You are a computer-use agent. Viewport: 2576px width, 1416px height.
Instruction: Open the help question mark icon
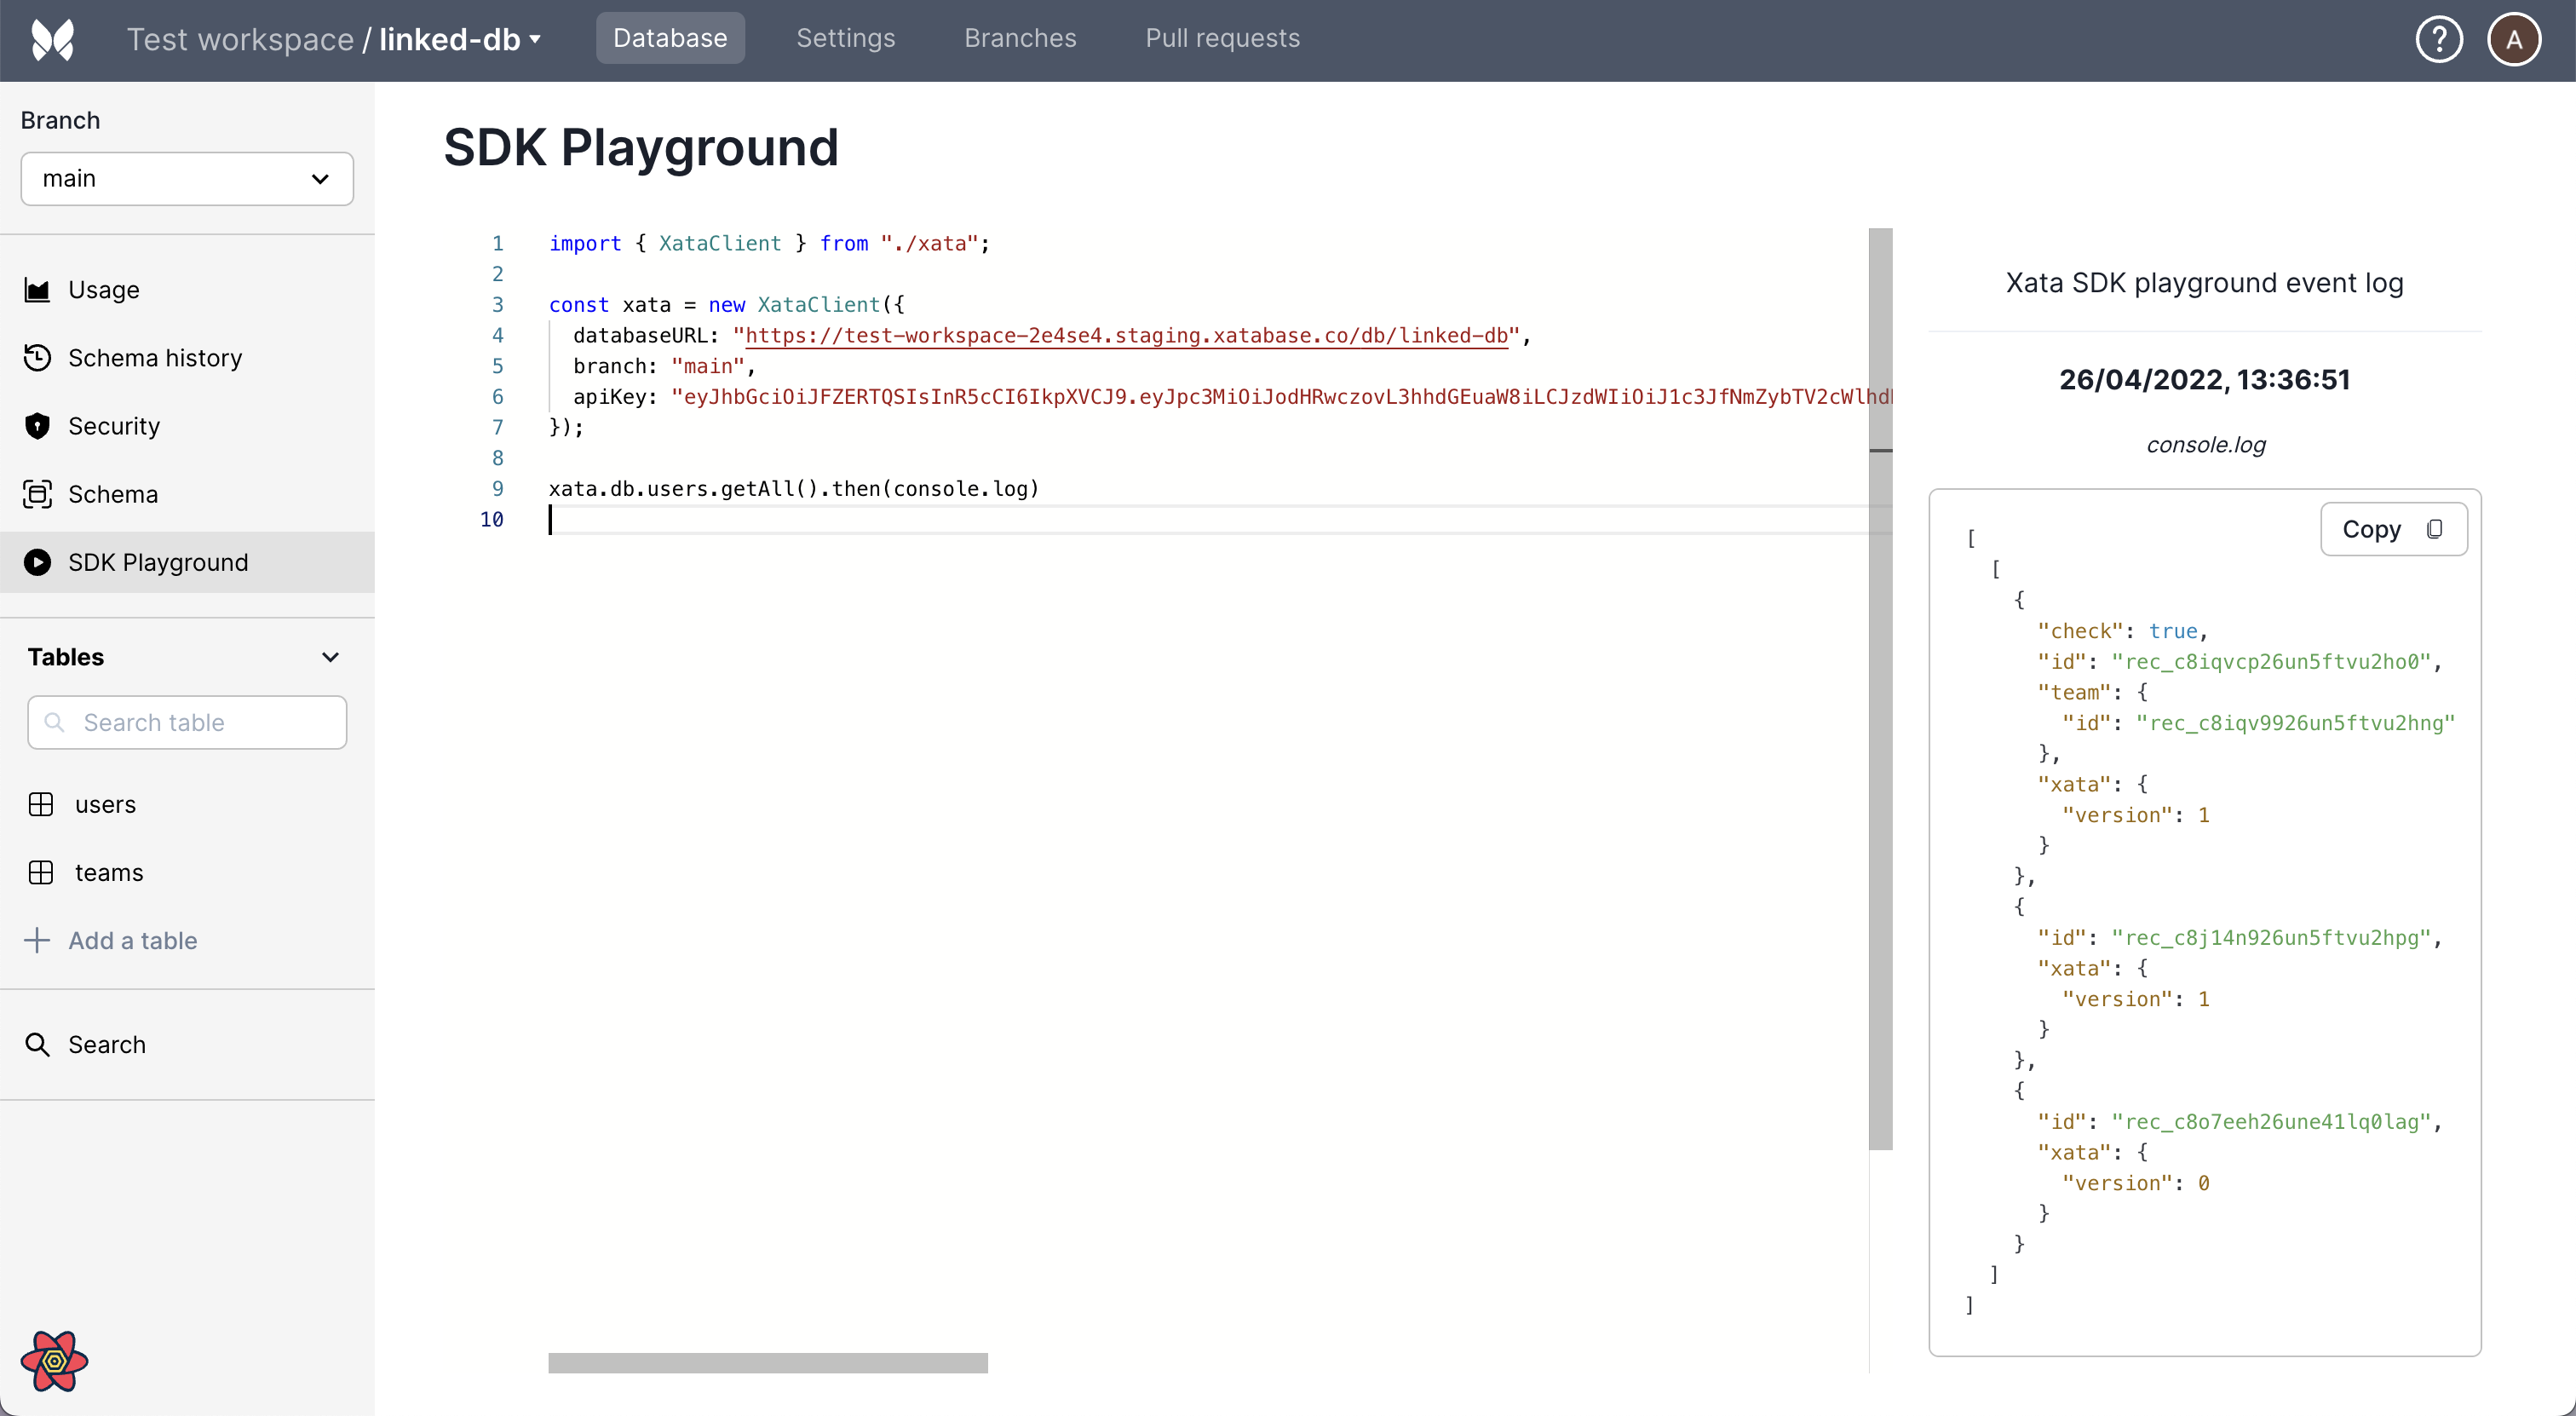point(2438,40)
